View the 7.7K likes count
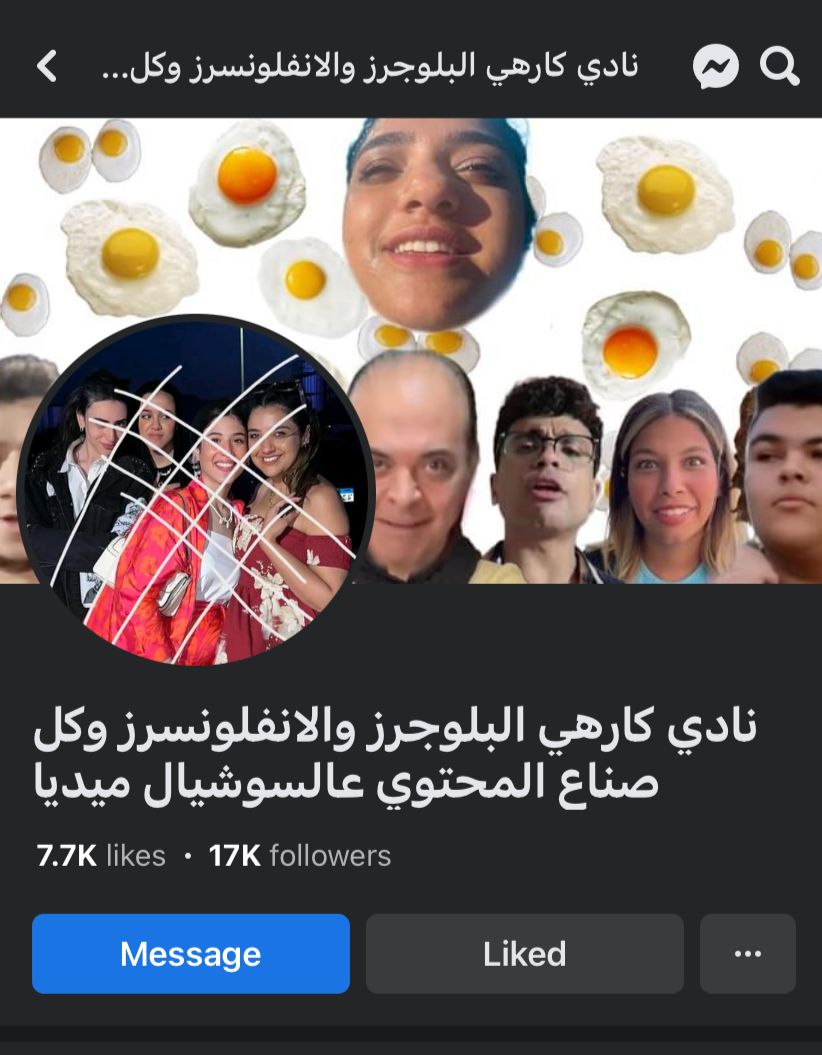 click(x=101, y=856)
